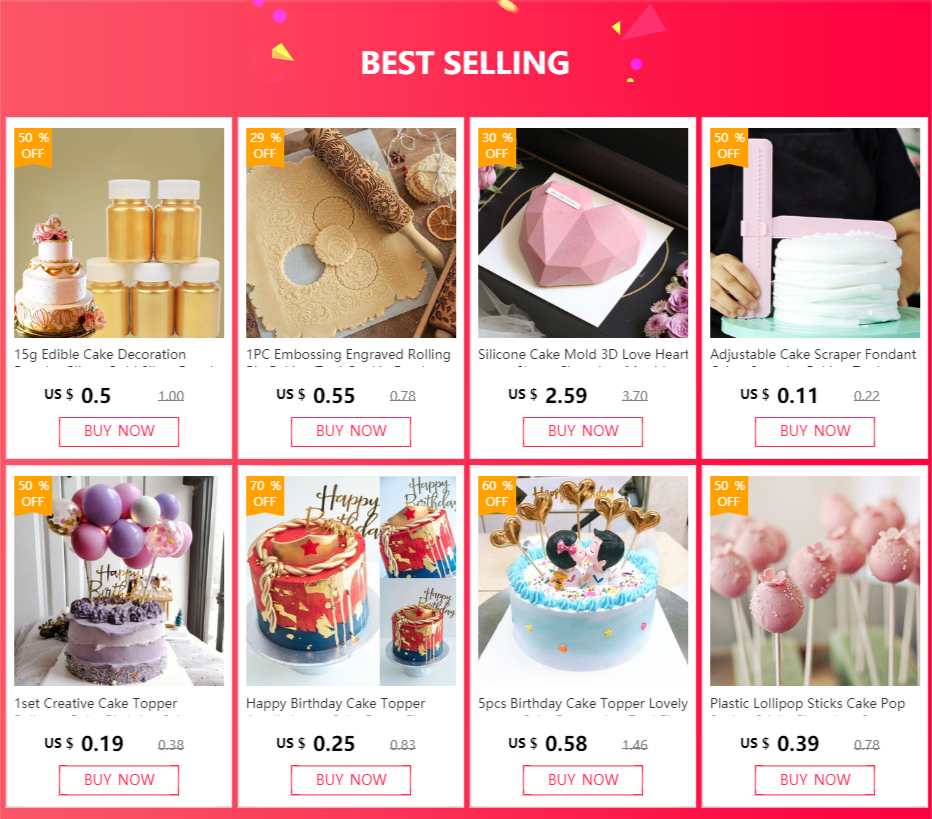Image resolution: width=932 pixels, height=819 pixels.
Task: Open the pink 3D heart mold image
Action: pyautogui.click(x=583, y=233)
